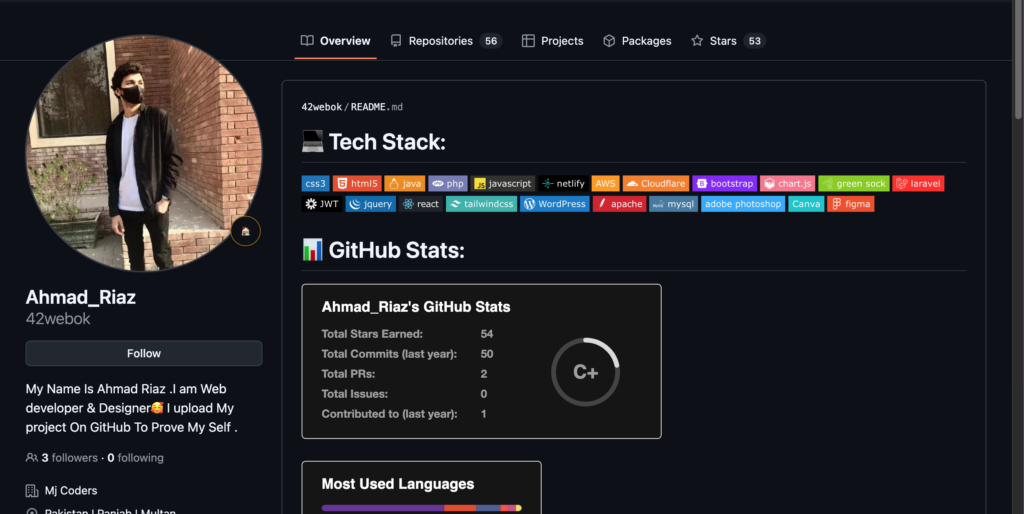Click the table icon on Projects tab
This screenshot has height=514, width=1024.
click(x=528, y=41)
